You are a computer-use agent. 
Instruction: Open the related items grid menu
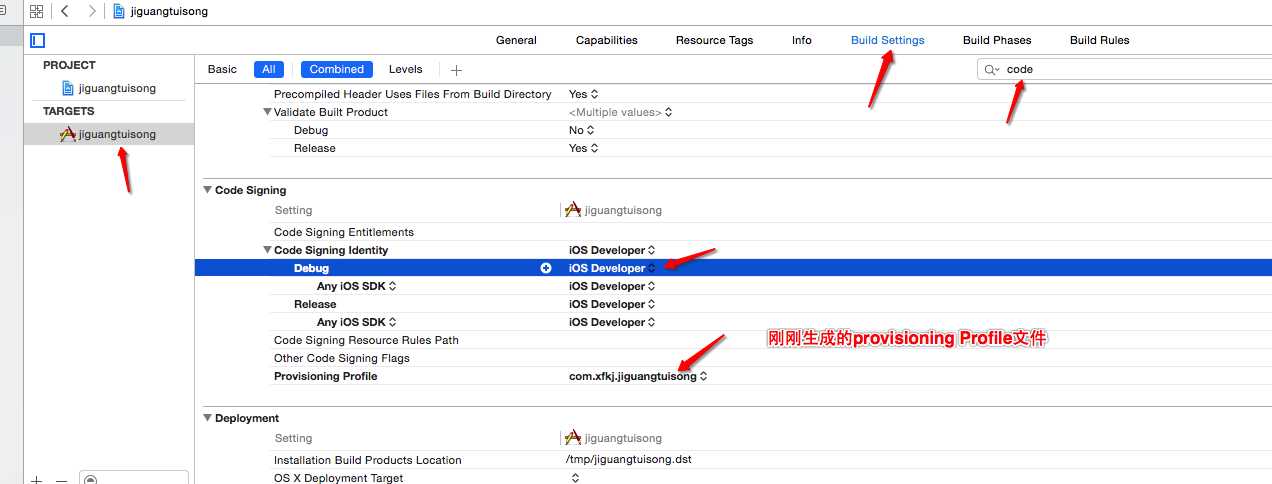coord(37,11)
